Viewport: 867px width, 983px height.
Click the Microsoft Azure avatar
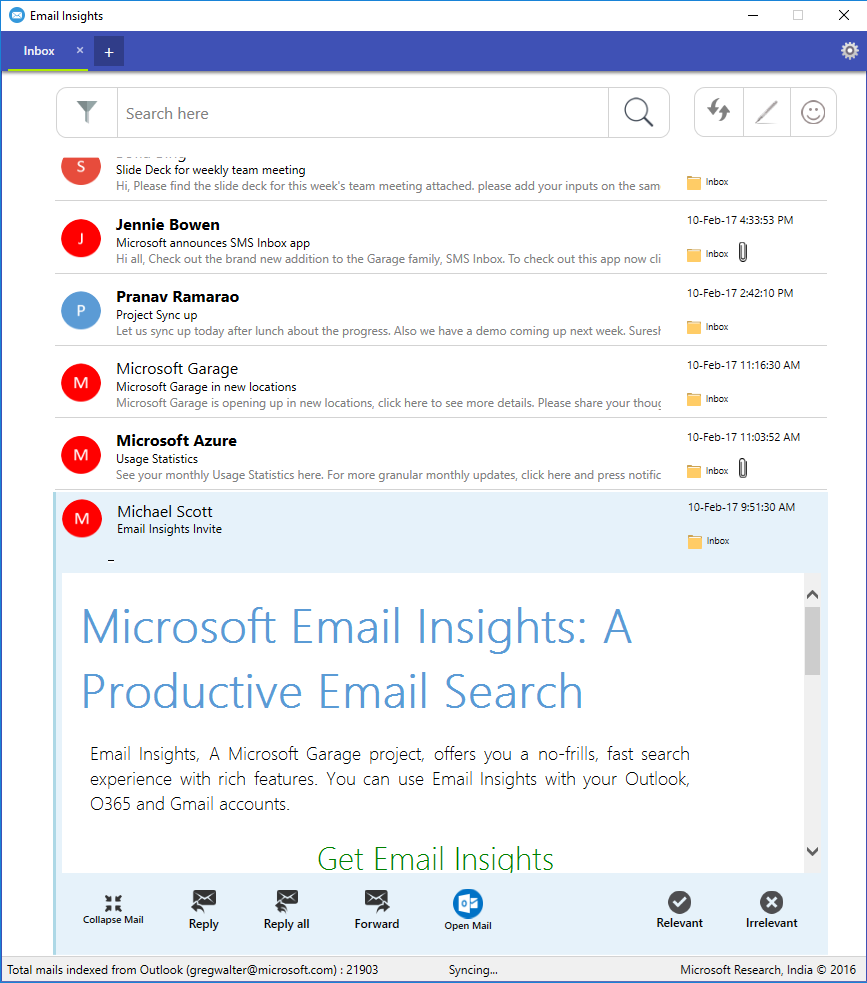(x=81, y=455)
